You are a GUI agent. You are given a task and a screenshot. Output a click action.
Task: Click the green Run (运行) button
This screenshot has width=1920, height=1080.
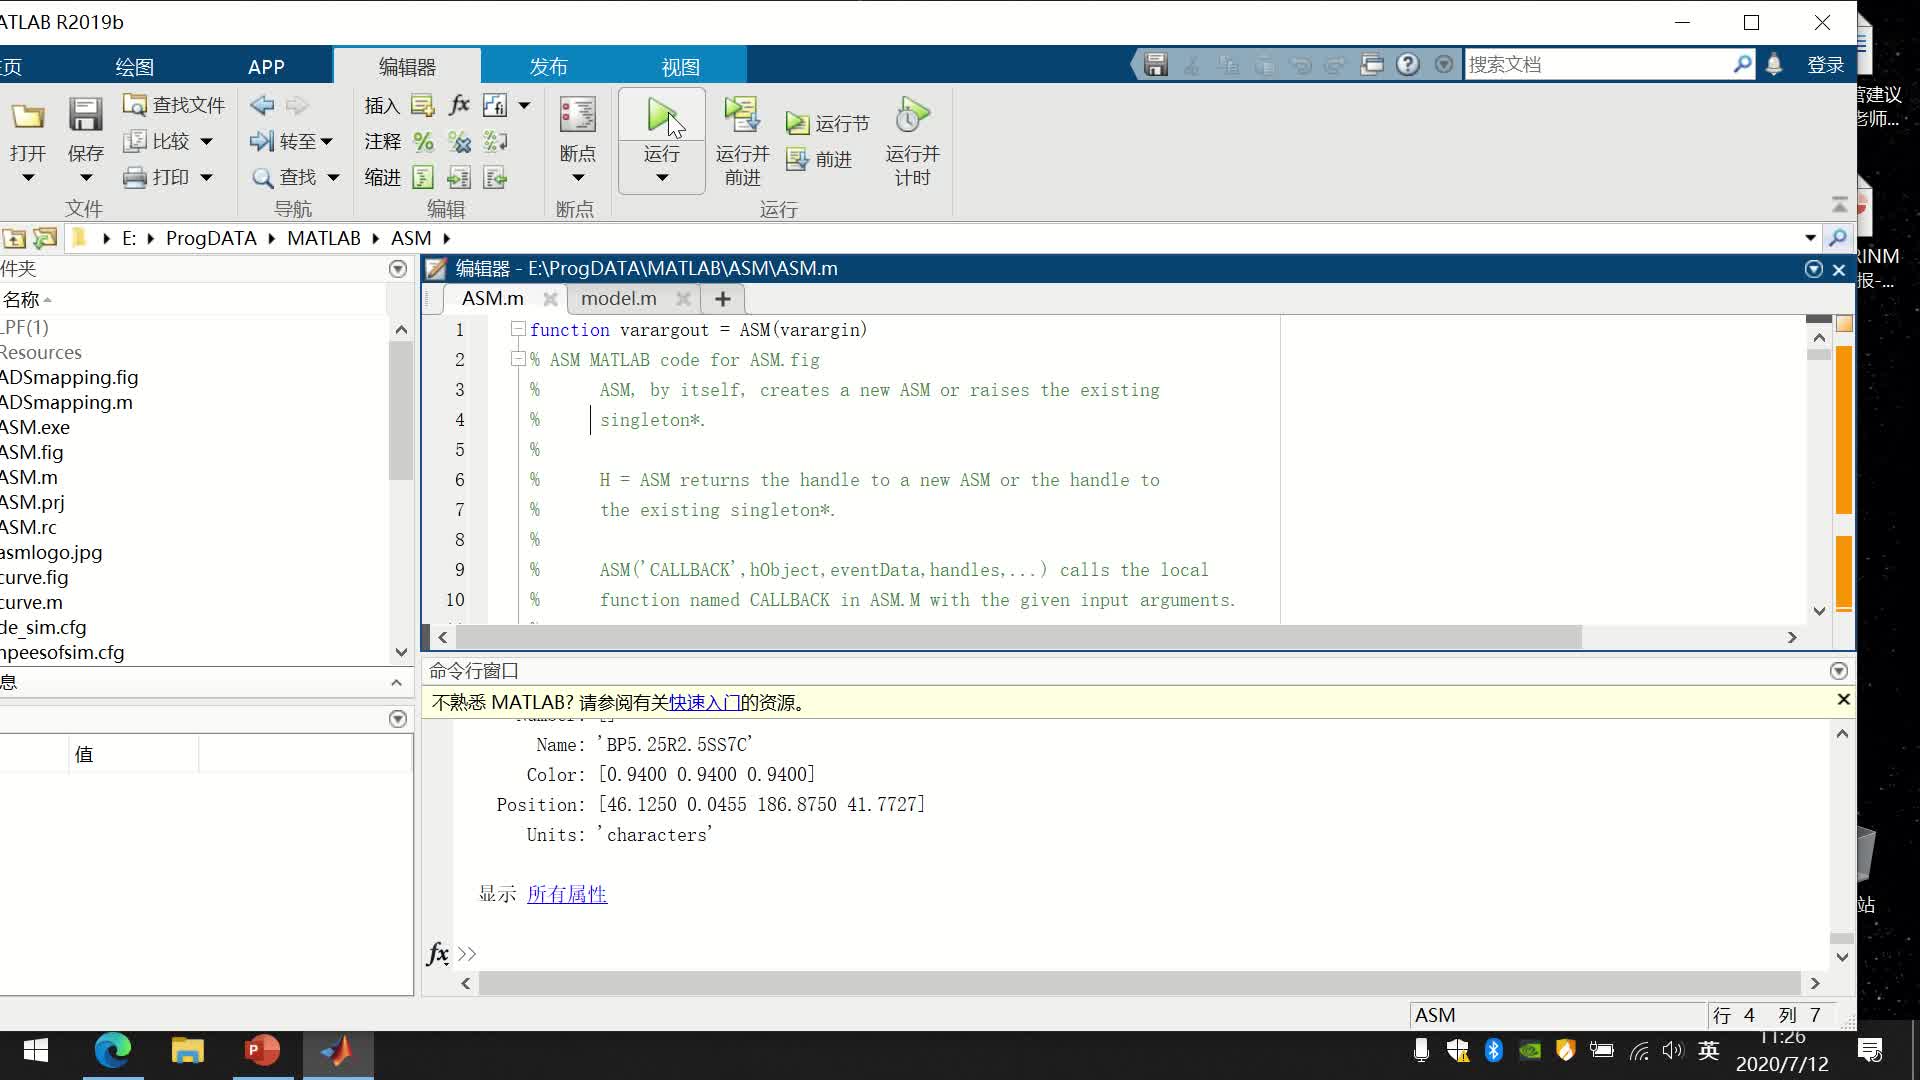[x=661, y=116]
